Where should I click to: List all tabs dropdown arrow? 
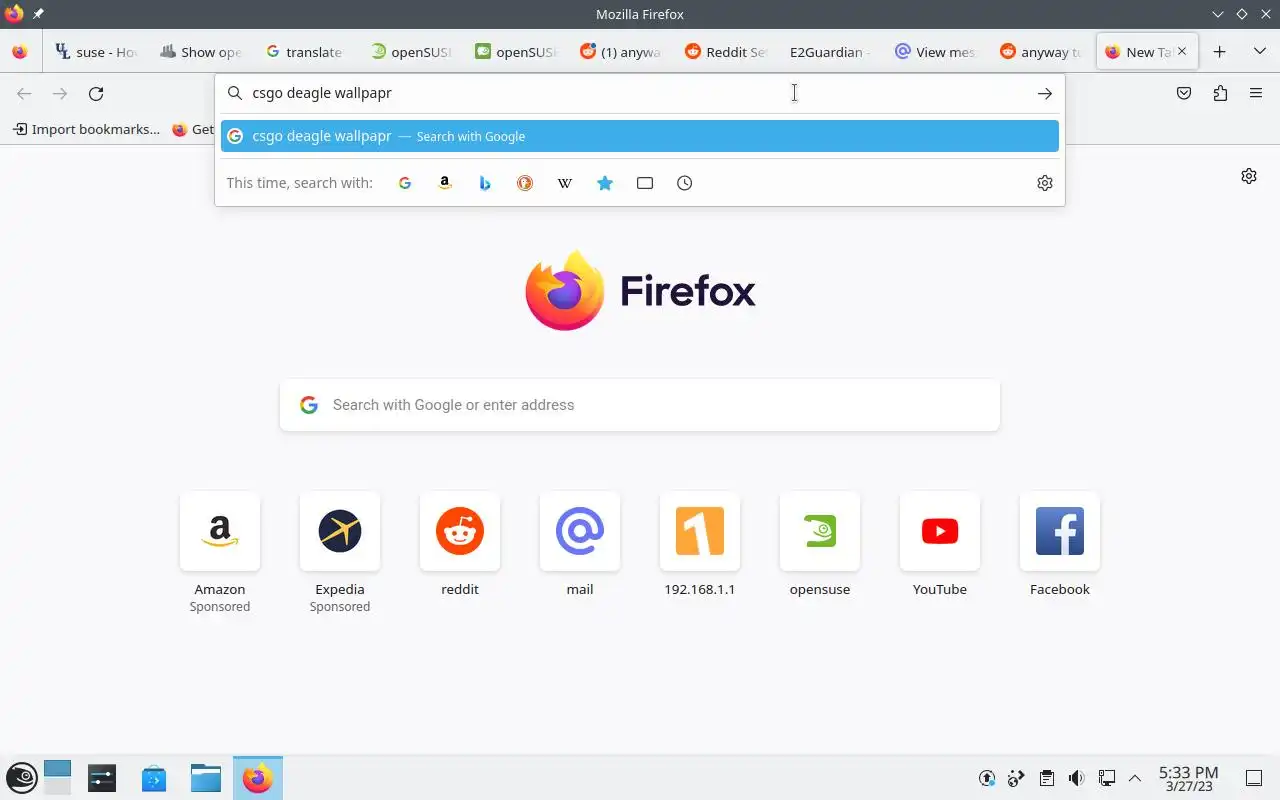click(1259, 52)
